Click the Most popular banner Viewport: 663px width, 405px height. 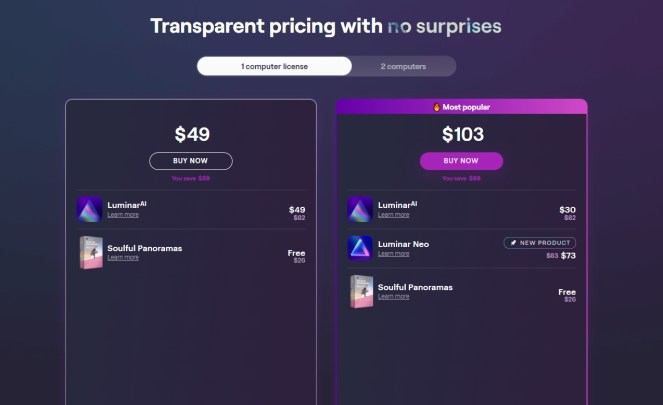tap(462, 107)
